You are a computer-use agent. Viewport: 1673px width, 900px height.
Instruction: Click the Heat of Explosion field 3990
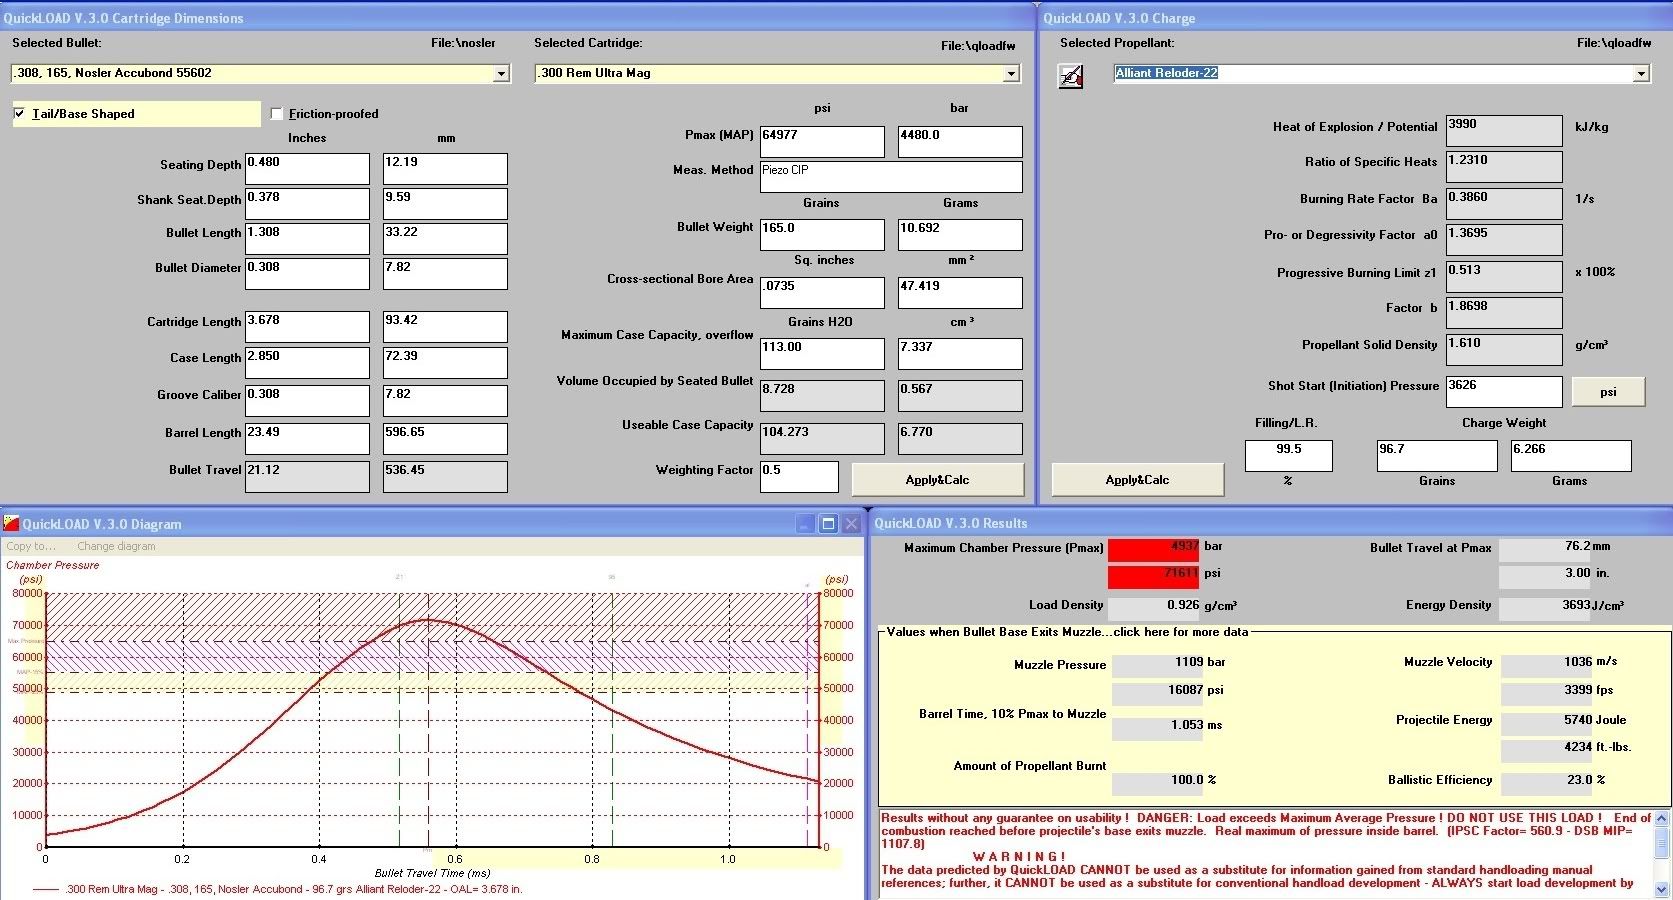pos(1504,131)
